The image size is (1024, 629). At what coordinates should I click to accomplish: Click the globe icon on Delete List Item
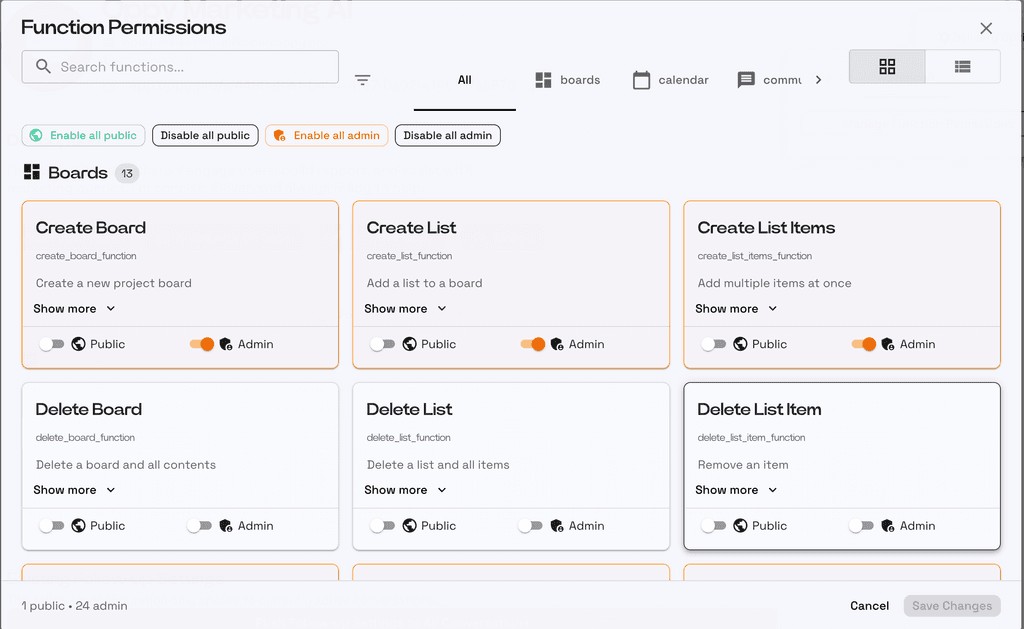click(740, 525)
